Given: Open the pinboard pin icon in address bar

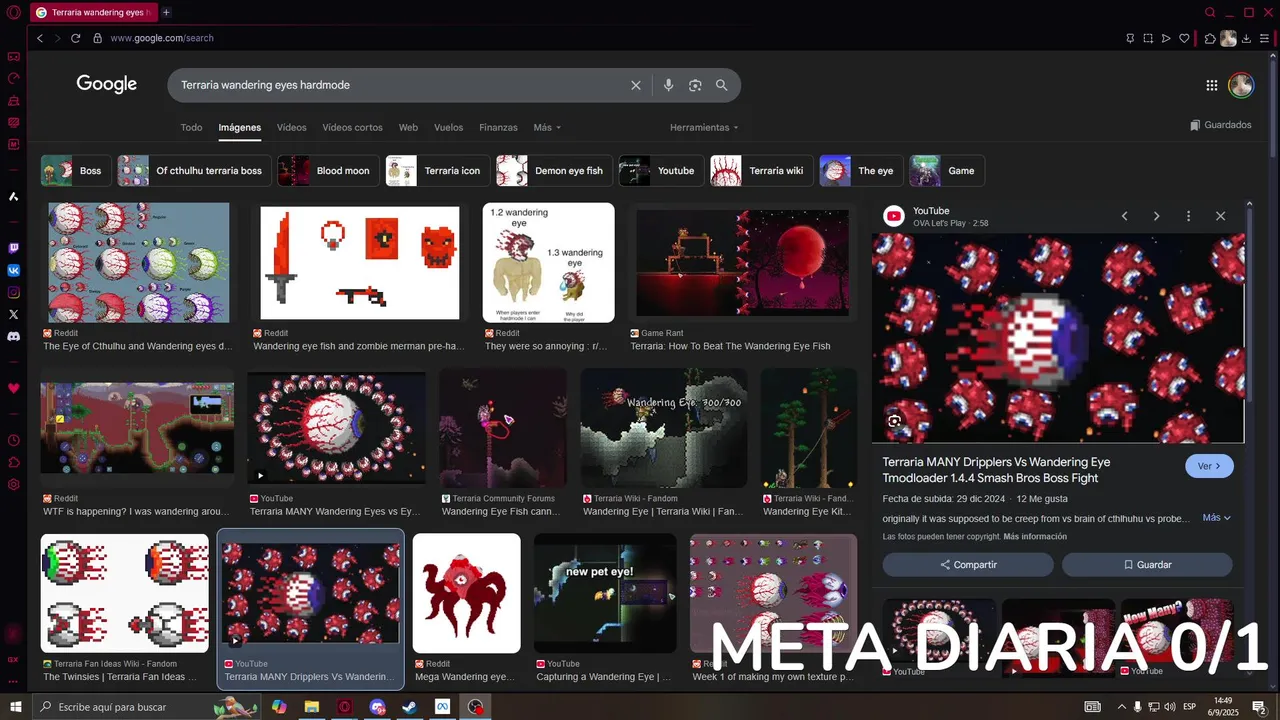Looking at the screenshot, I should pos(1130,38).
